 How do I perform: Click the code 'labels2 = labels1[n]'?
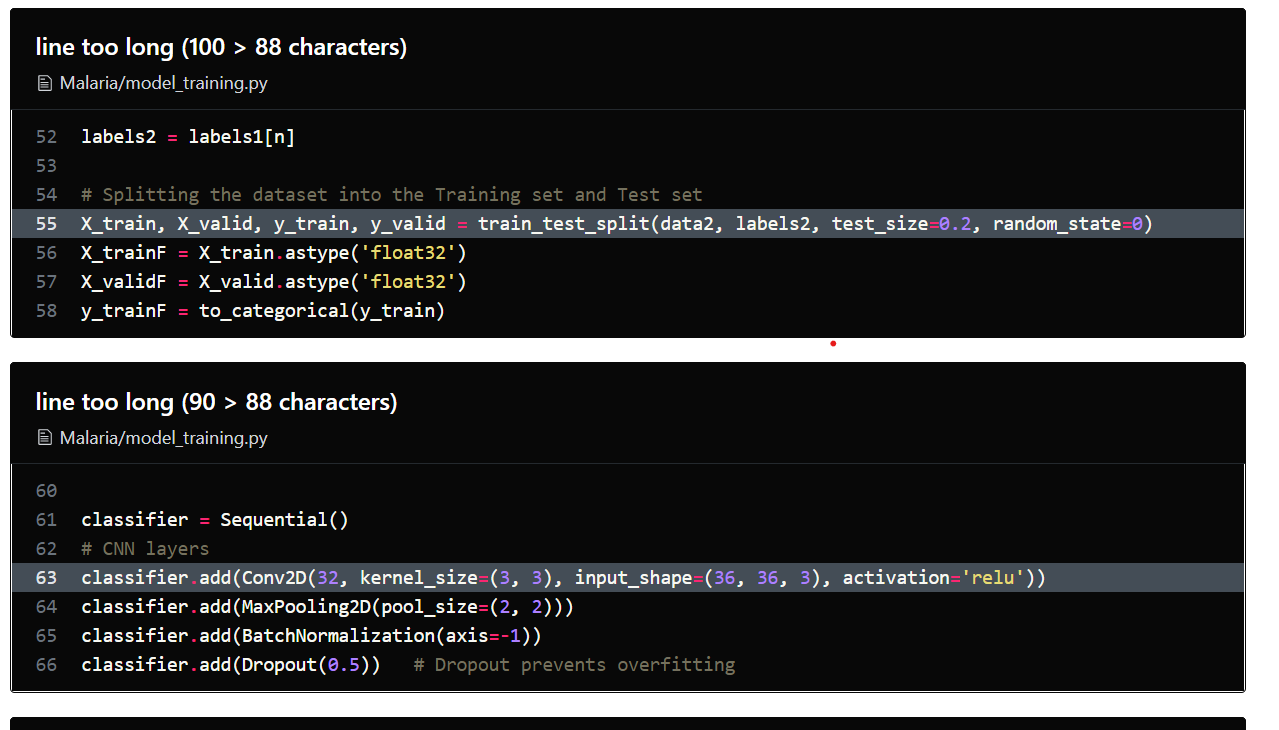coord(188,137)
